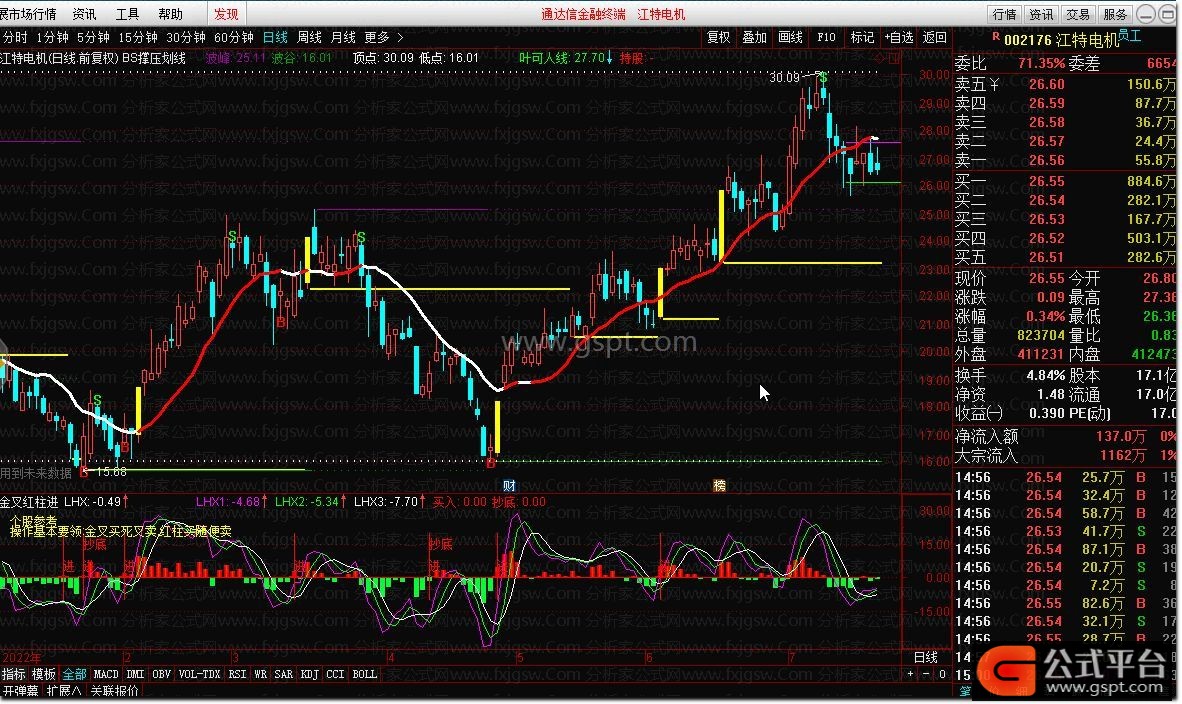Expand the 更多 periods dropdown
The image size is (1182, 704).
[383, 37]
